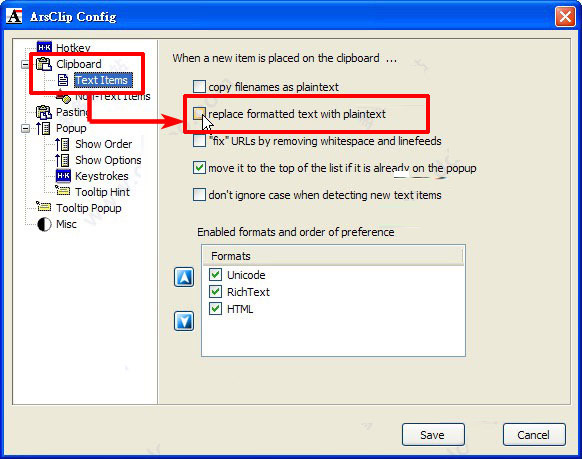Click the Hotkey tree icon
Screen dimensions: 582x459
click(x=44, y=47)
